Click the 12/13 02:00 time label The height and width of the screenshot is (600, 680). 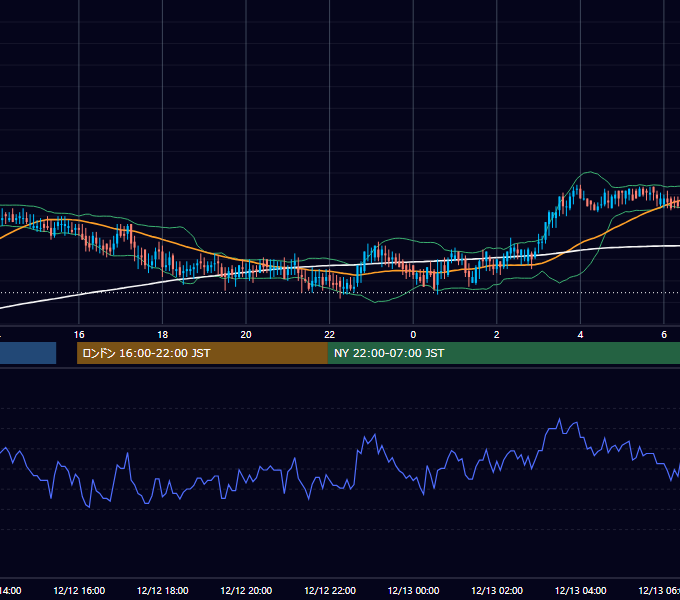(x=497, y=590)
